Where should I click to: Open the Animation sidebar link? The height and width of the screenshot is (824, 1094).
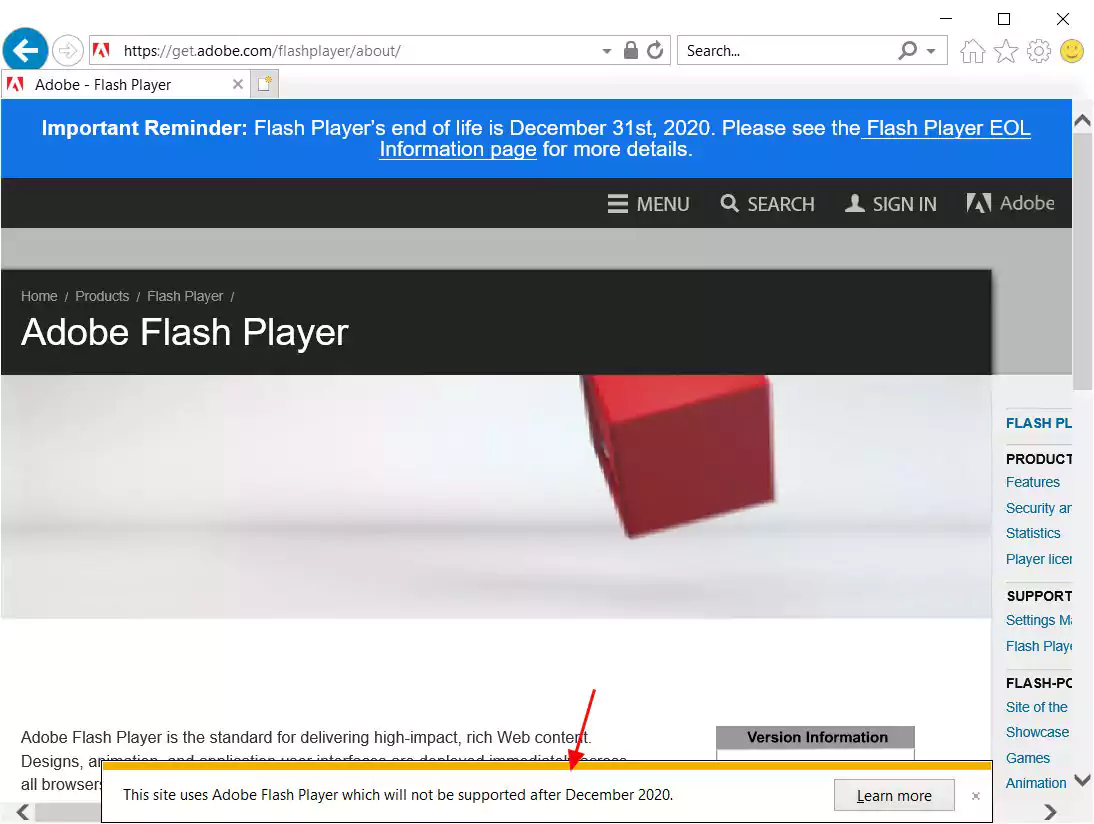(x=1035, y=783)
